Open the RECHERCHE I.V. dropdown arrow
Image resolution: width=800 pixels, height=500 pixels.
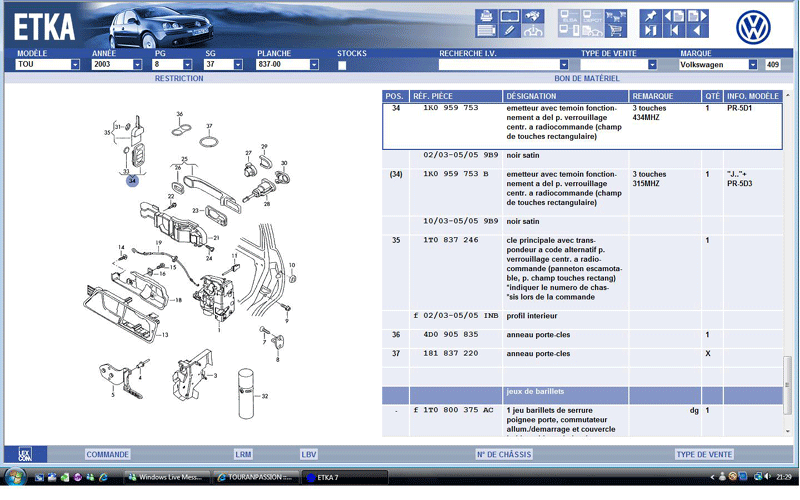[564, 64]
